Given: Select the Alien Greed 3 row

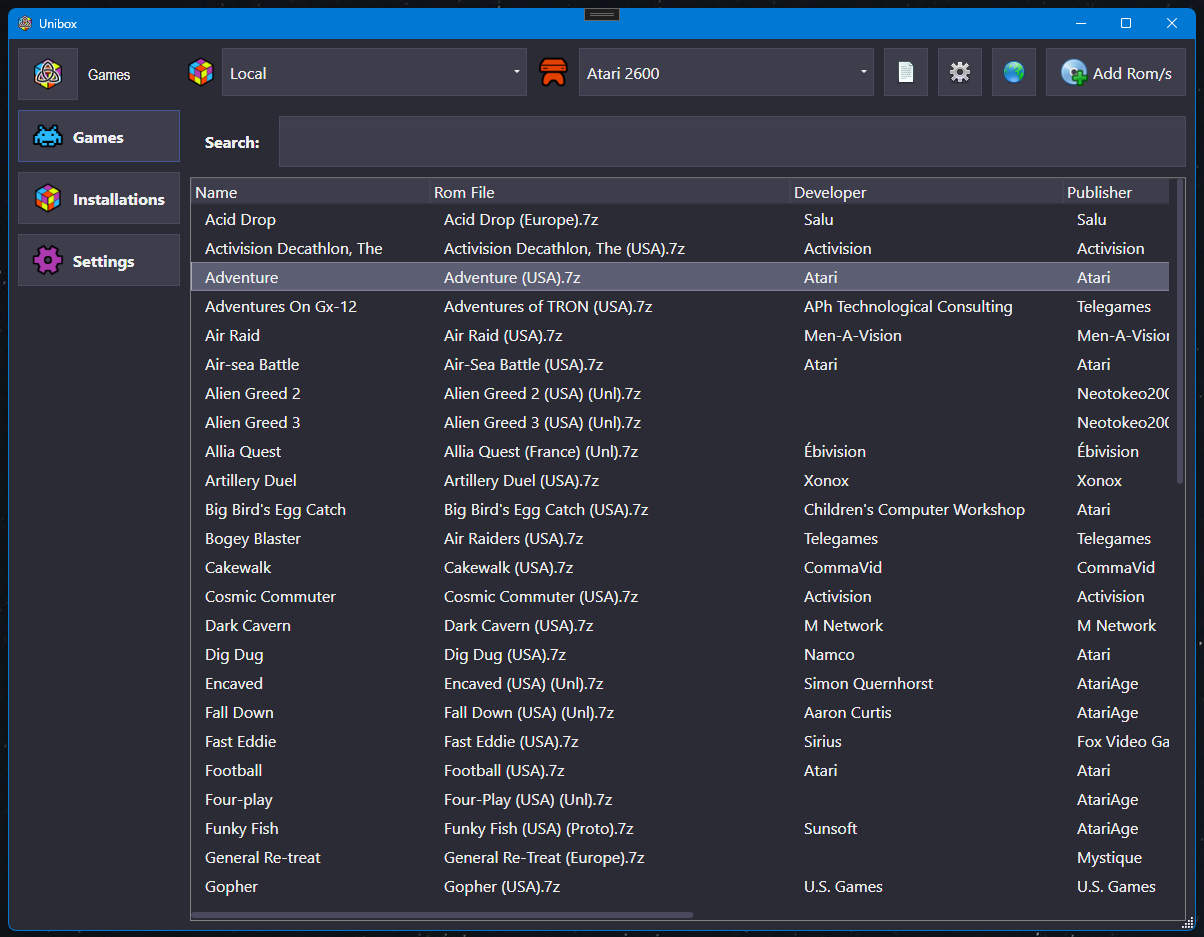Looking at the screenshot, I should click(679, 422).
